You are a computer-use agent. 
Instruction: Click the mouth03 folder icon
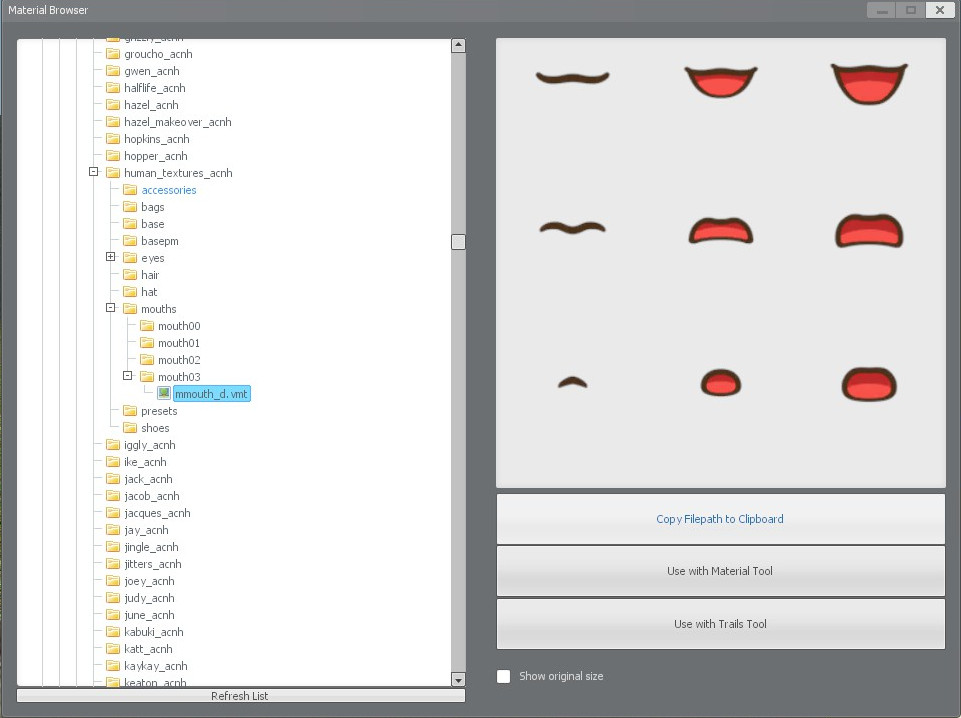coord(147,377)
